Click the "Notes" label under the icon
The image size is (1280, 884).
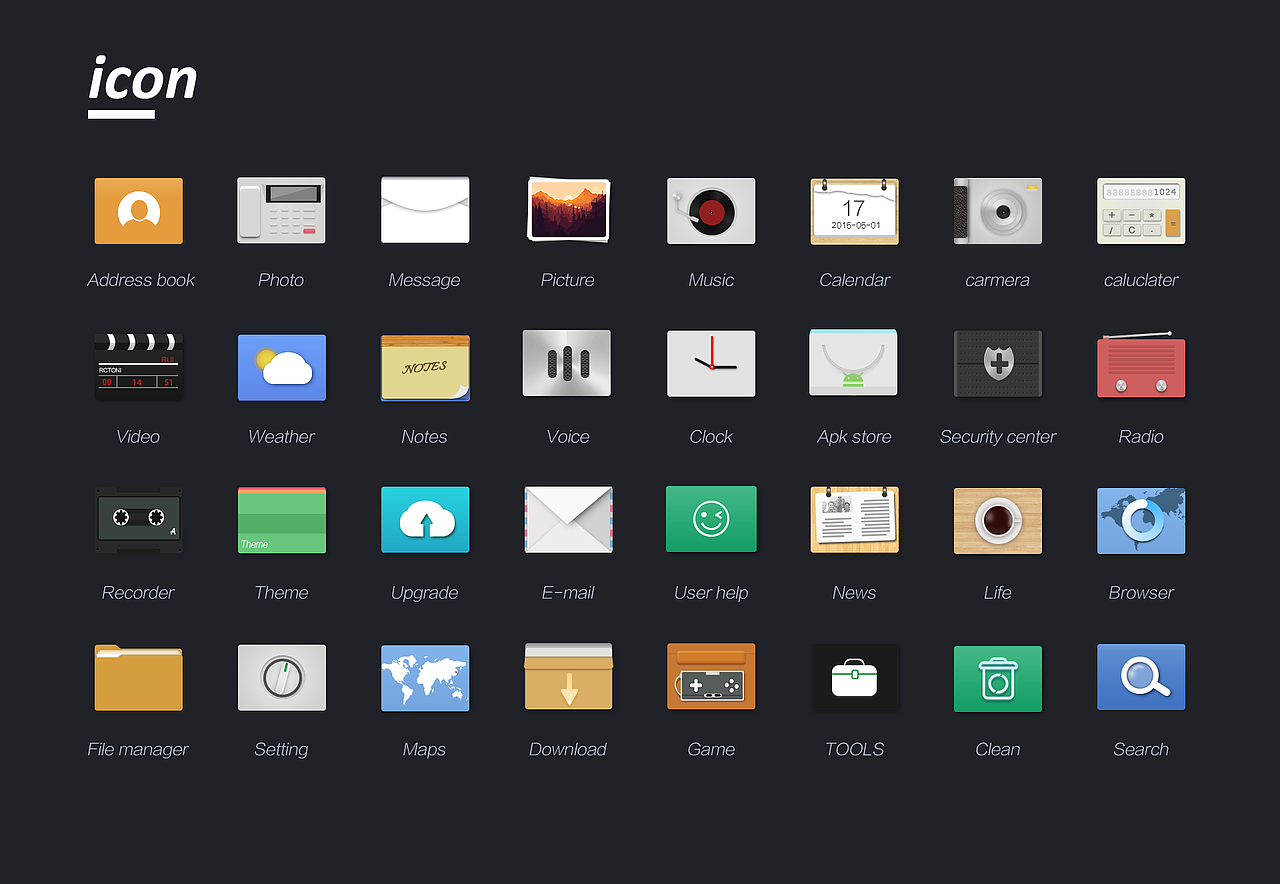424,437
